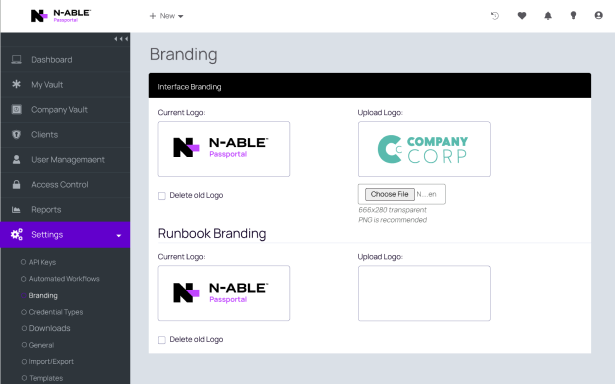Click the Runbook Branding heading
The width and height of the screenshot is (615, 384).
coord(212,233)
